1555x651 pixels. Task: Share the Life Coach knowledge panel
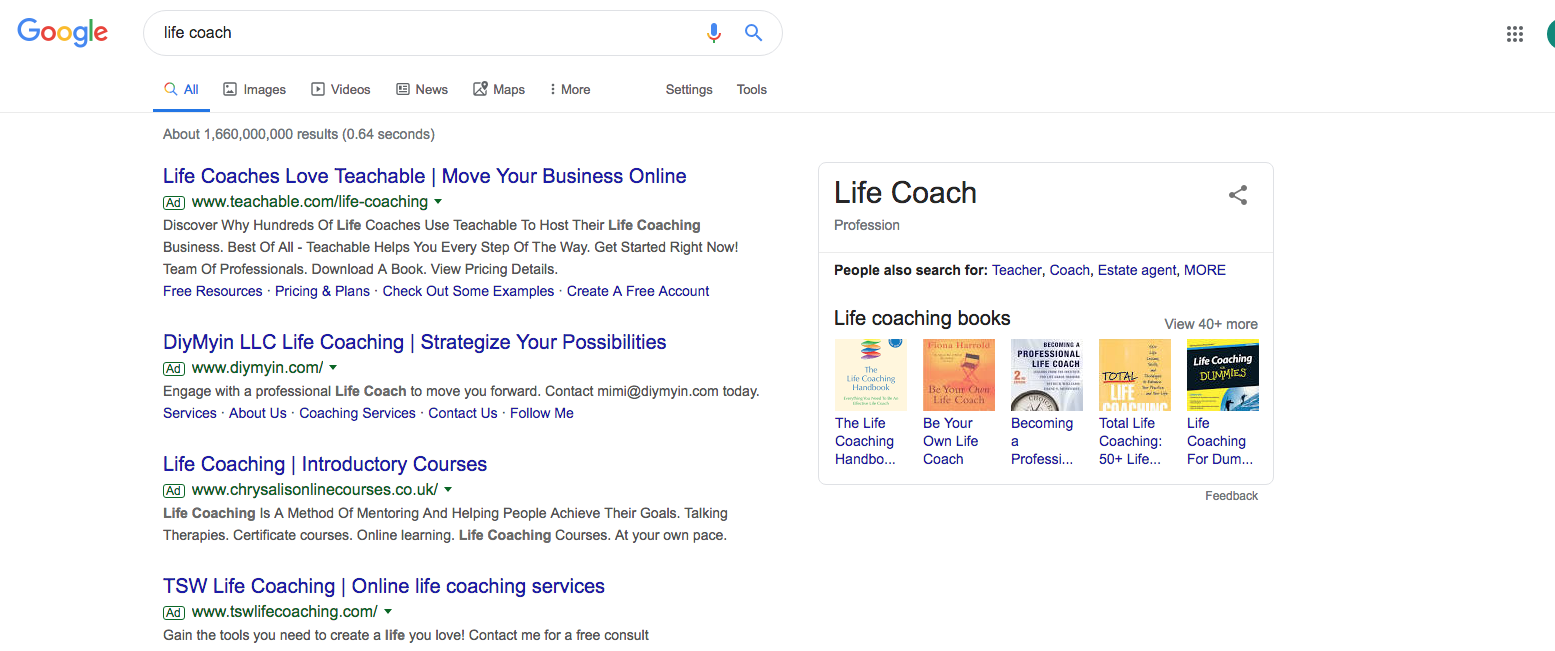point(1238,195)
